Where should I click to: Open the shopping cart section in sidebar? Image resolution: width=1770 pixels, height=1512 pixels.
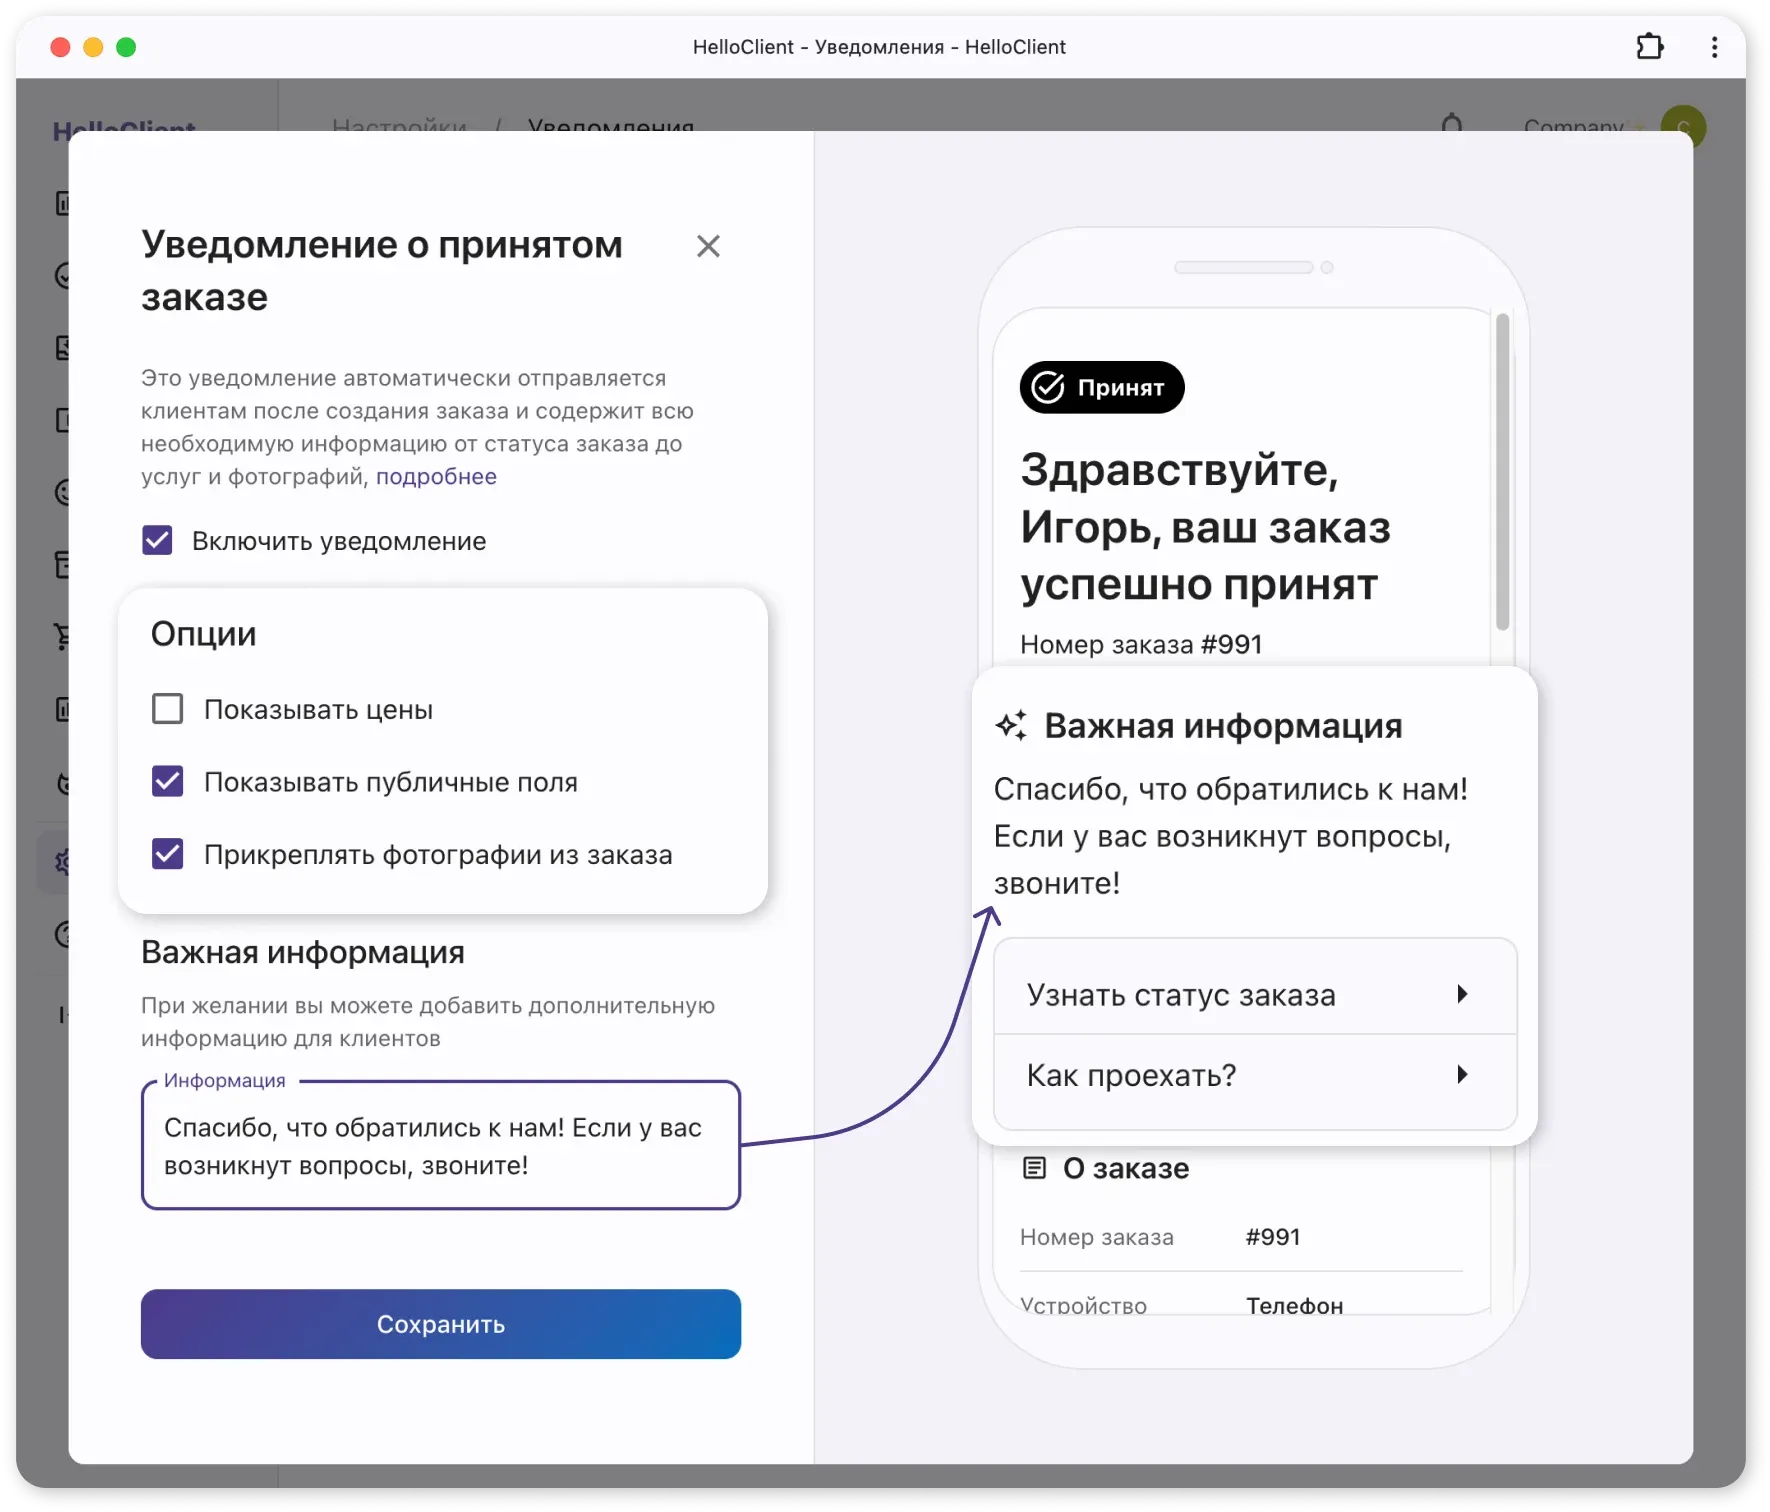(65, 637)
